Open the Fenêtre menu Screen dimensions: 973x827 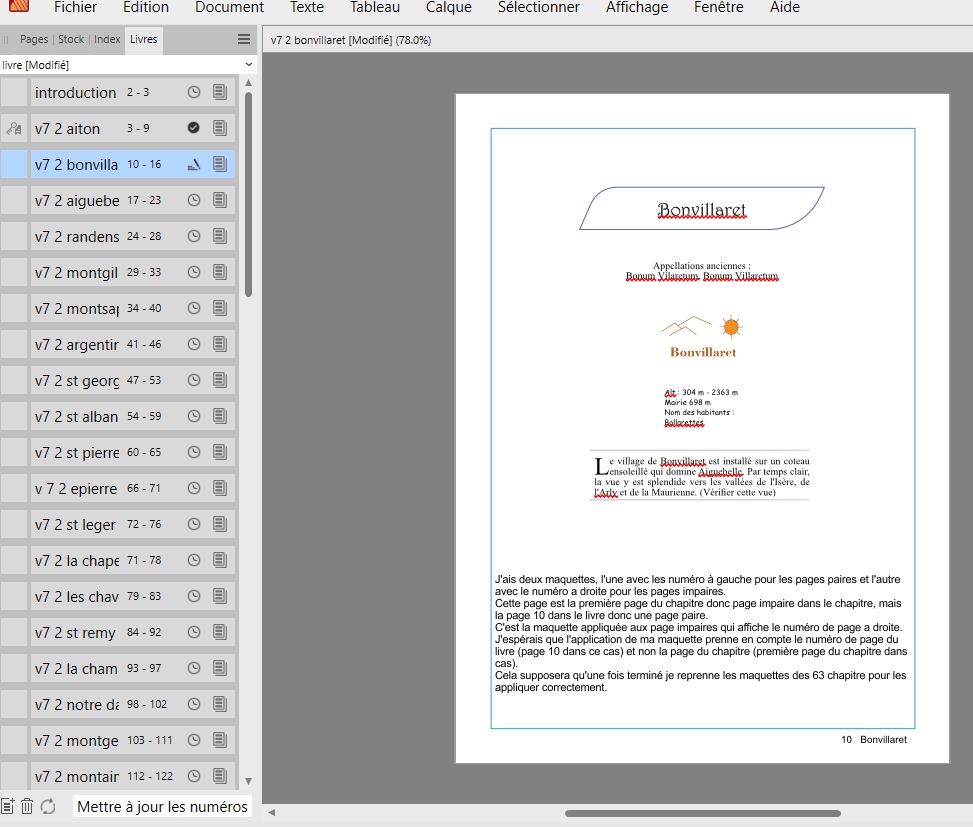tap(719, 7)
